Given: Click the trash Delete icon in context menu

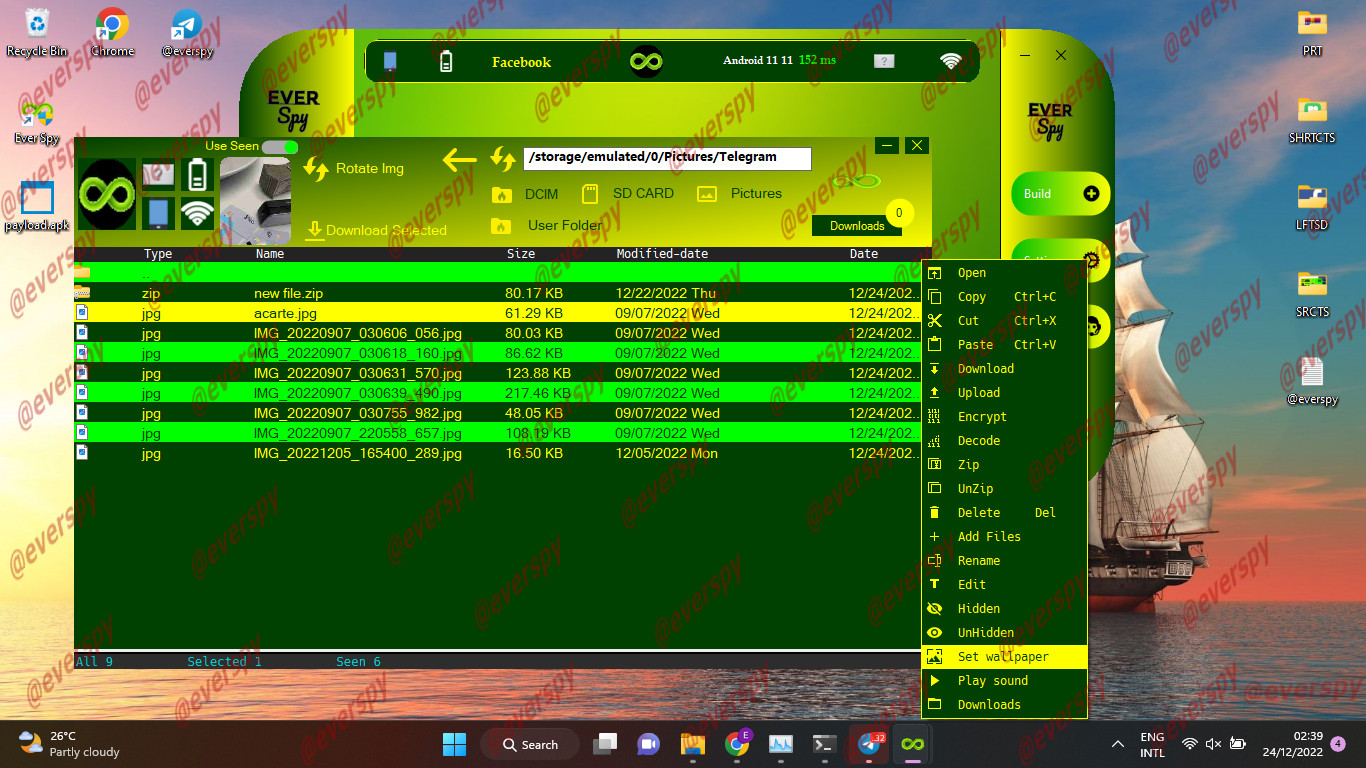Looking at the screenshot, I should click(x=935, y=513).
